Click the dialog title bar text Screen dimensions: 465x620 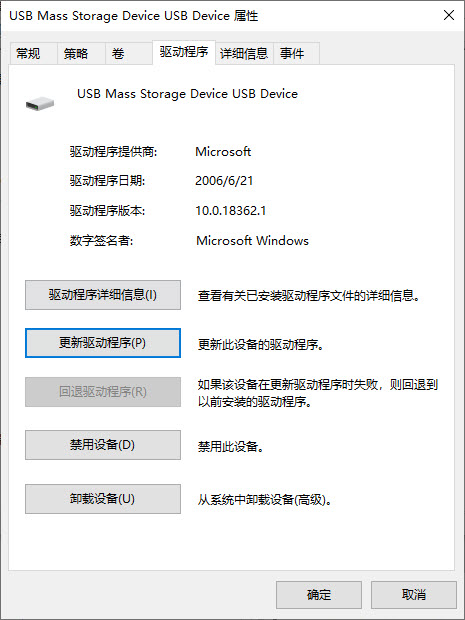(134, 16)
